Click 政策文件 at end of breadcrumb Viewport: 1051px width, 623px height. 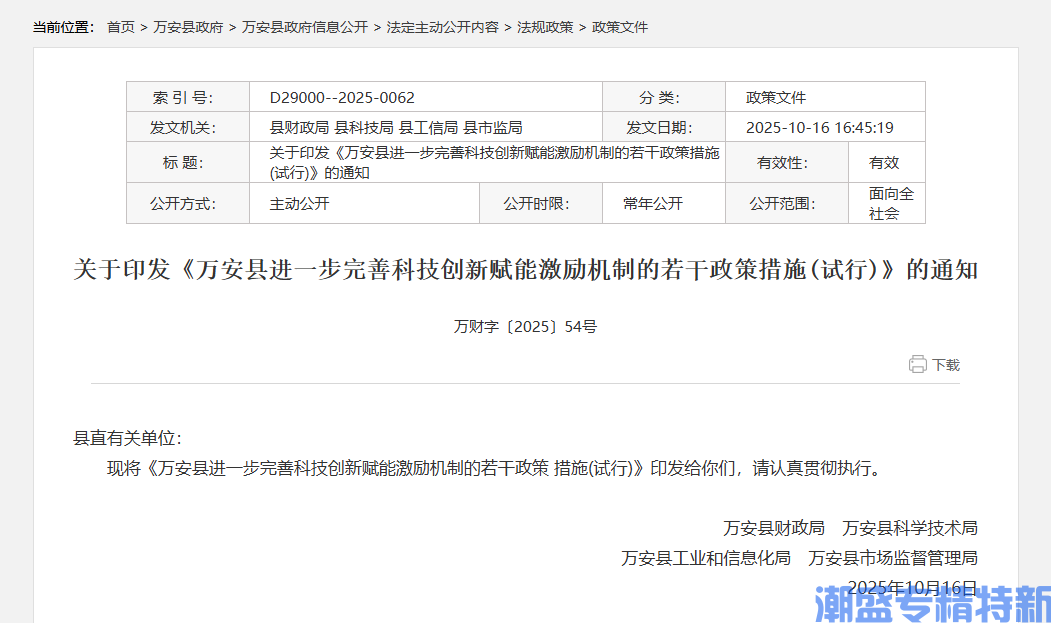coord(620,27)
